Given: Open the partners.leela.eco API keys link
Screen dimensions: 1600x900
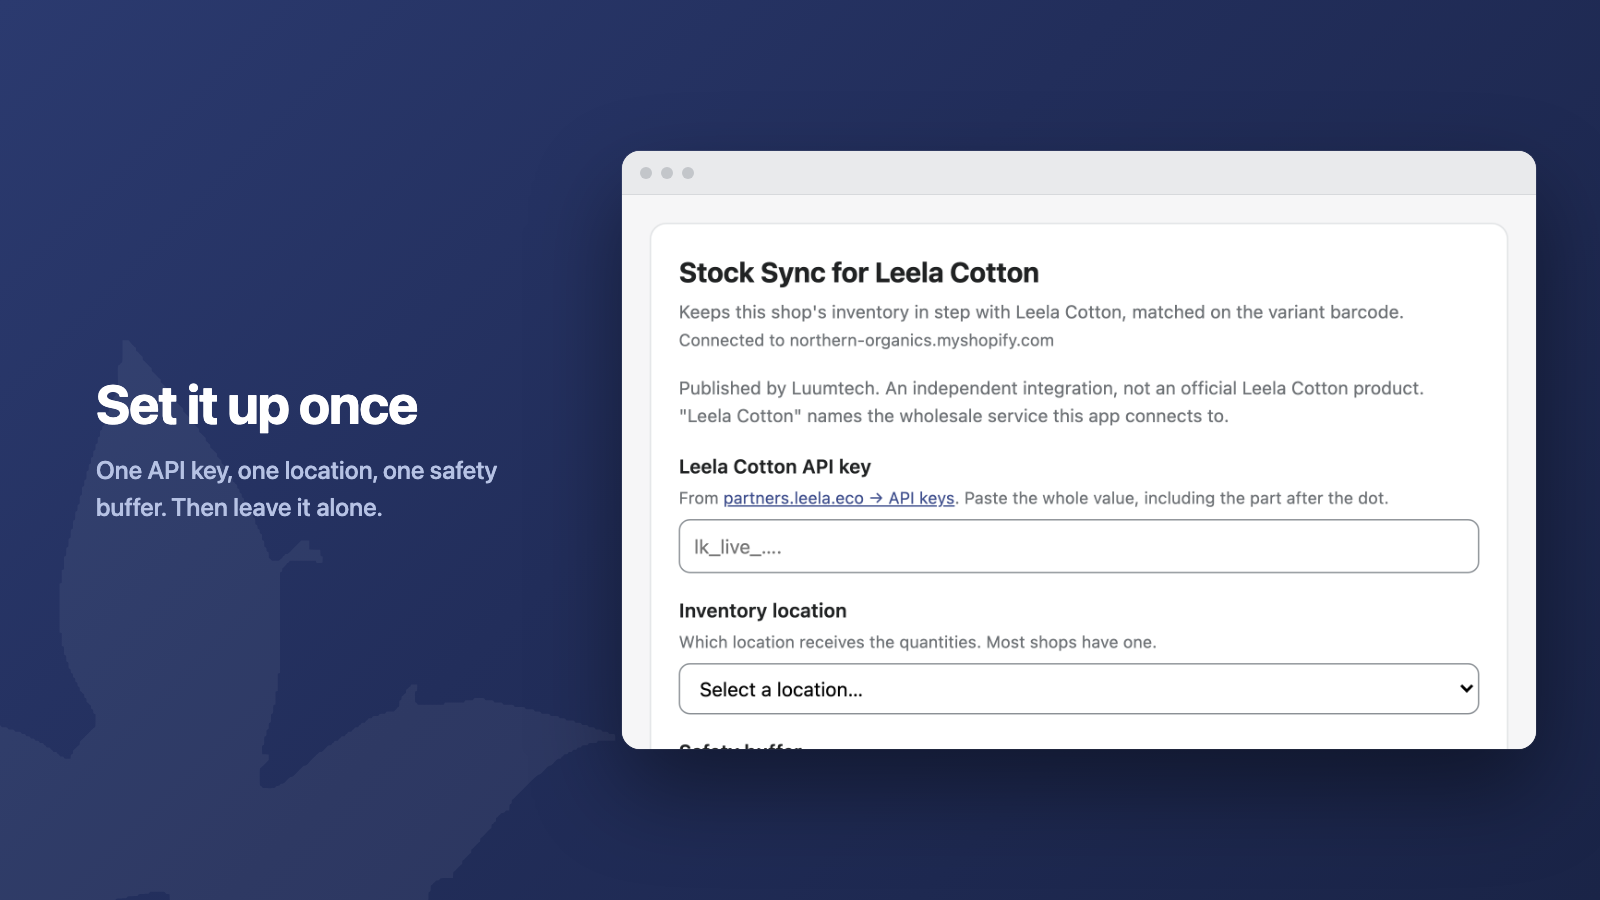Looking at the screenshot, I should click(838, 498).
